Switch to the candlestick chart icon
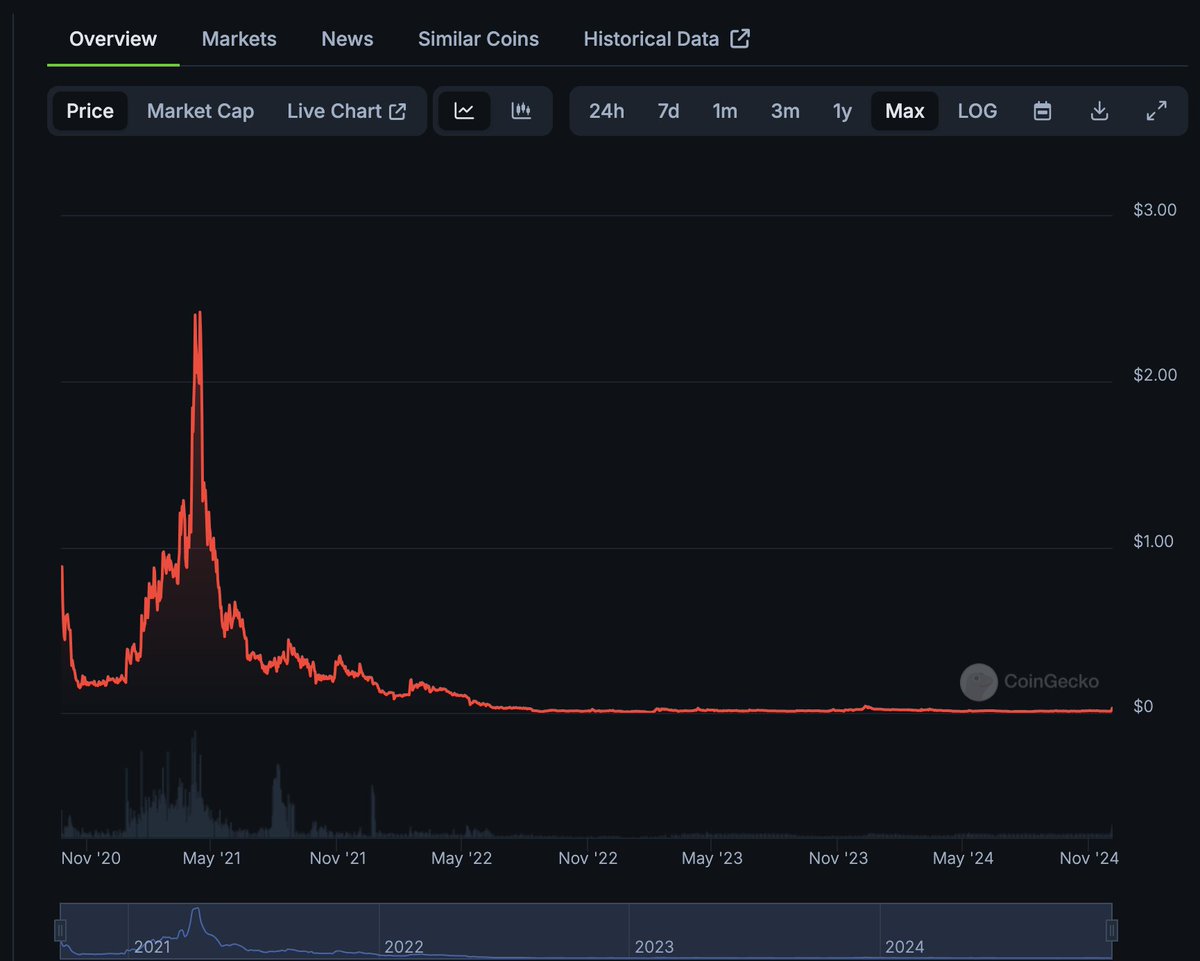Screen dimensions: 1200x961 point(521,111)
